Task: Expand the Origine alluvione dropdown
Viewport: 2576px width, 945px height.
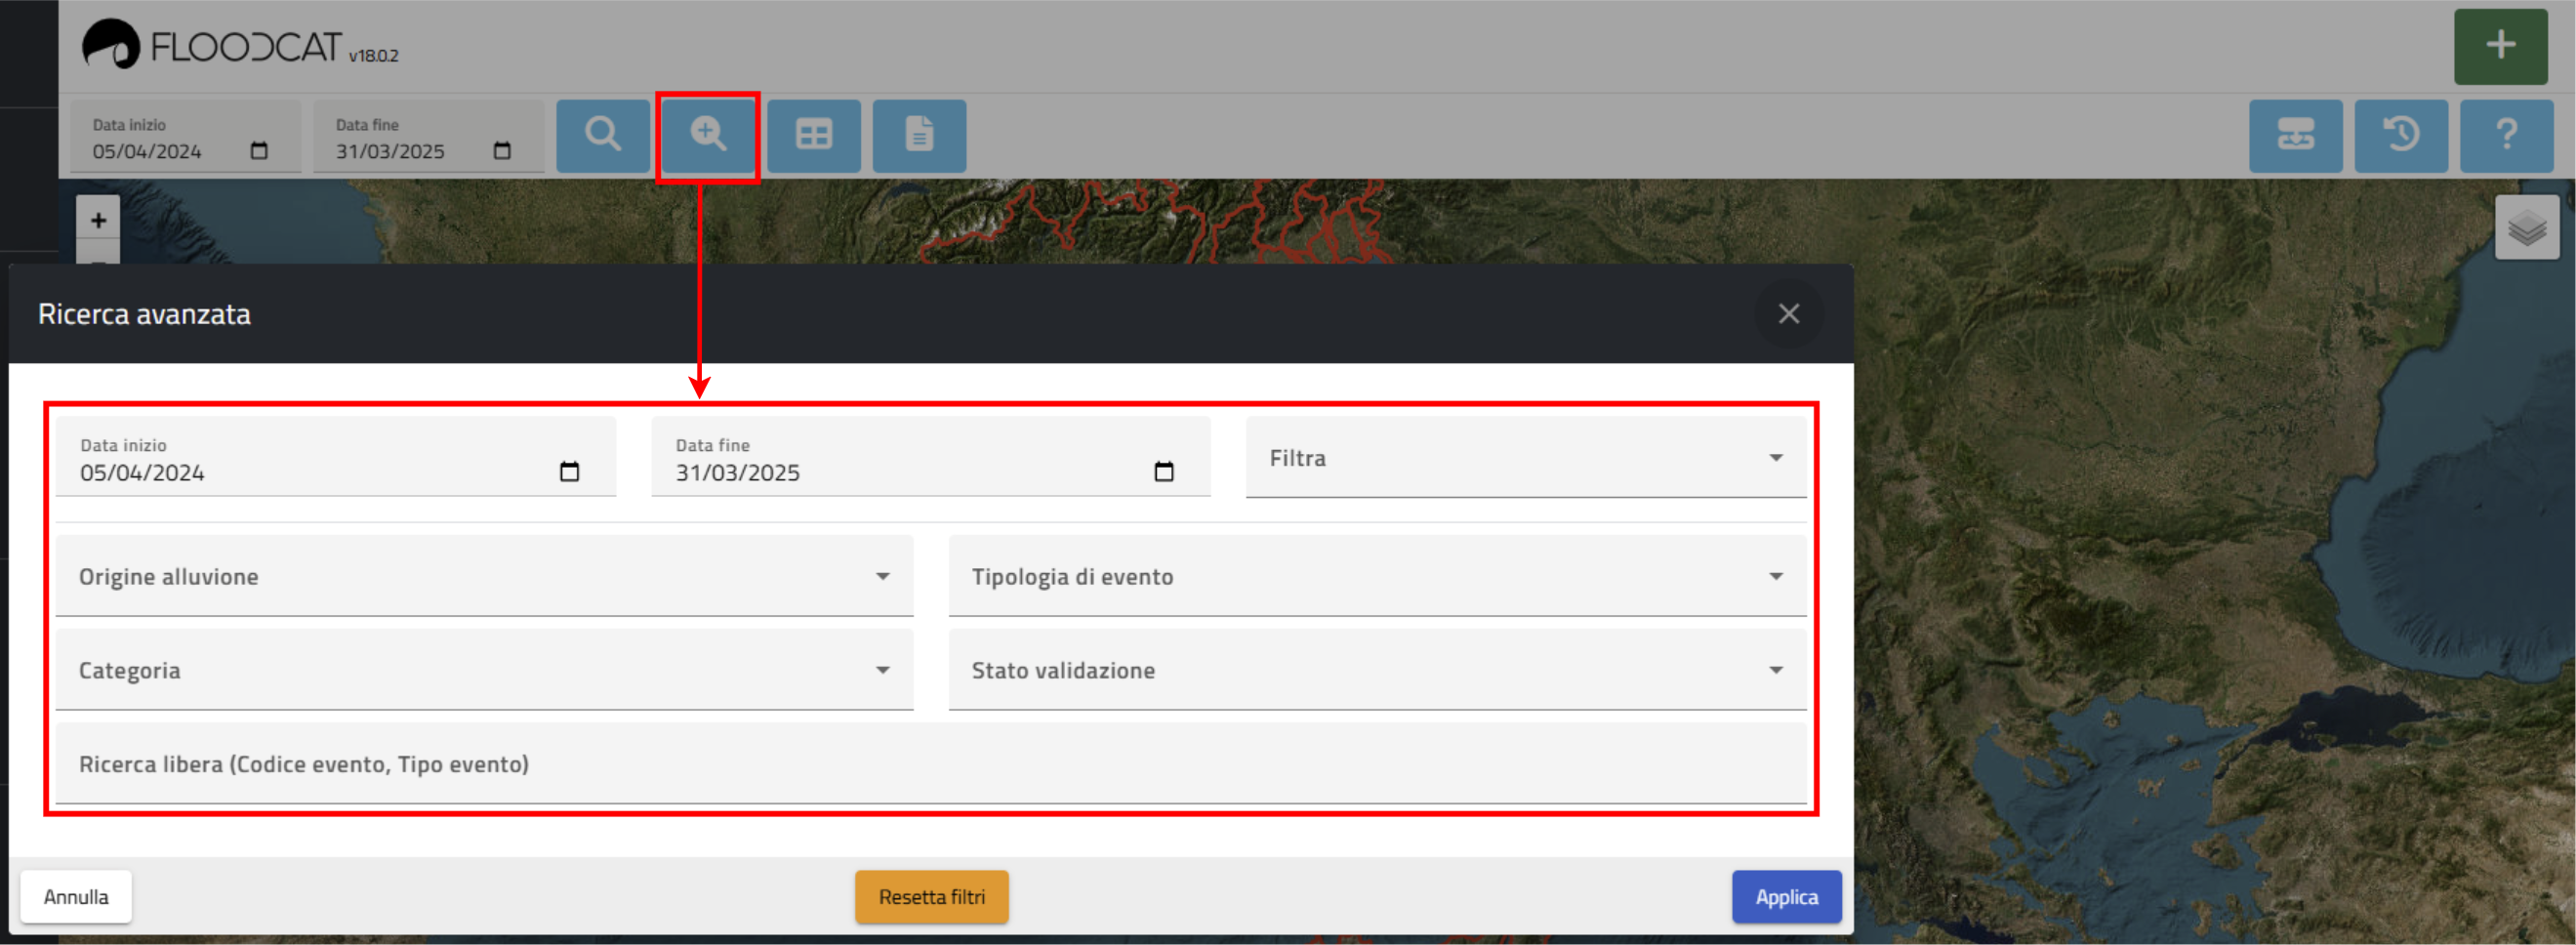Action: click(484, 577)
